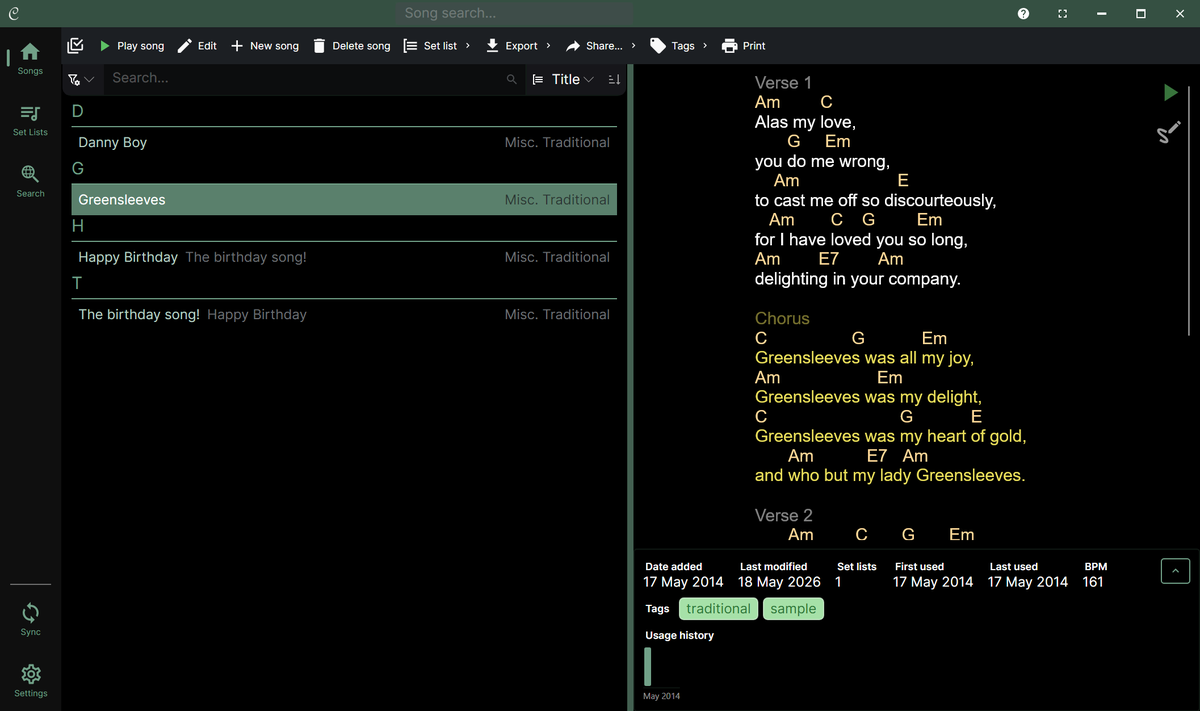
Task: Click the Export download icon
Action: coord(493,46)
